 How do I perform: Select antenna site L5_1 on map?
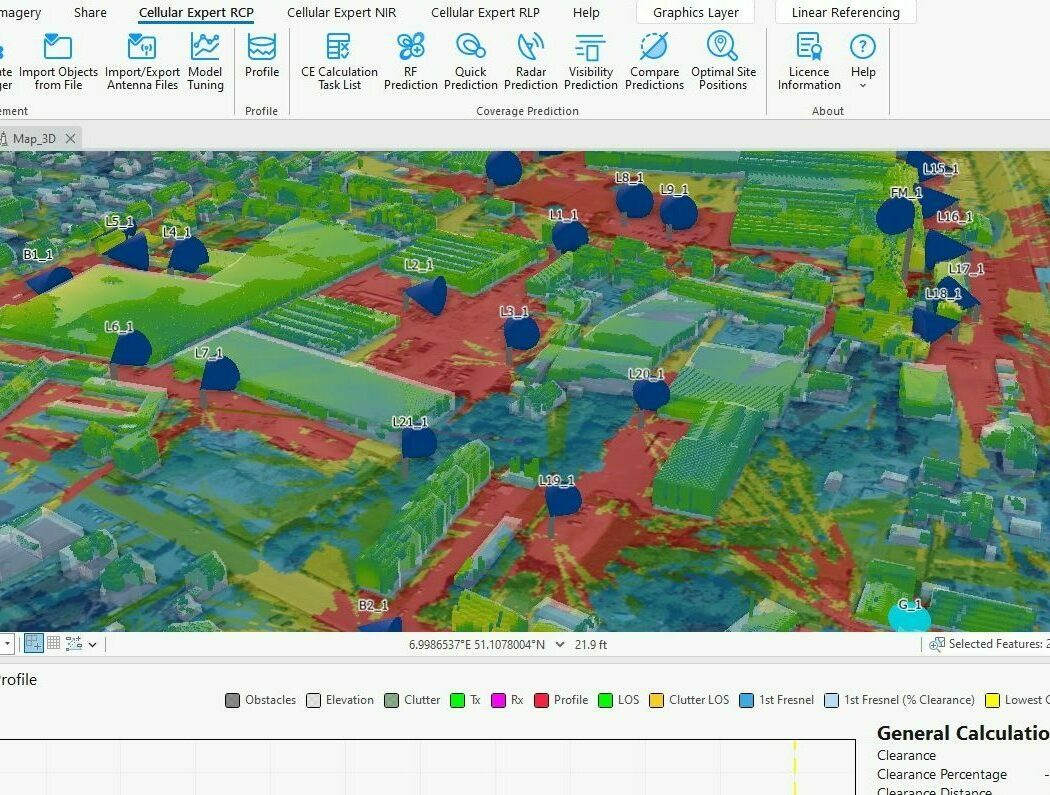pyautogui.click(x=129, y=251)
